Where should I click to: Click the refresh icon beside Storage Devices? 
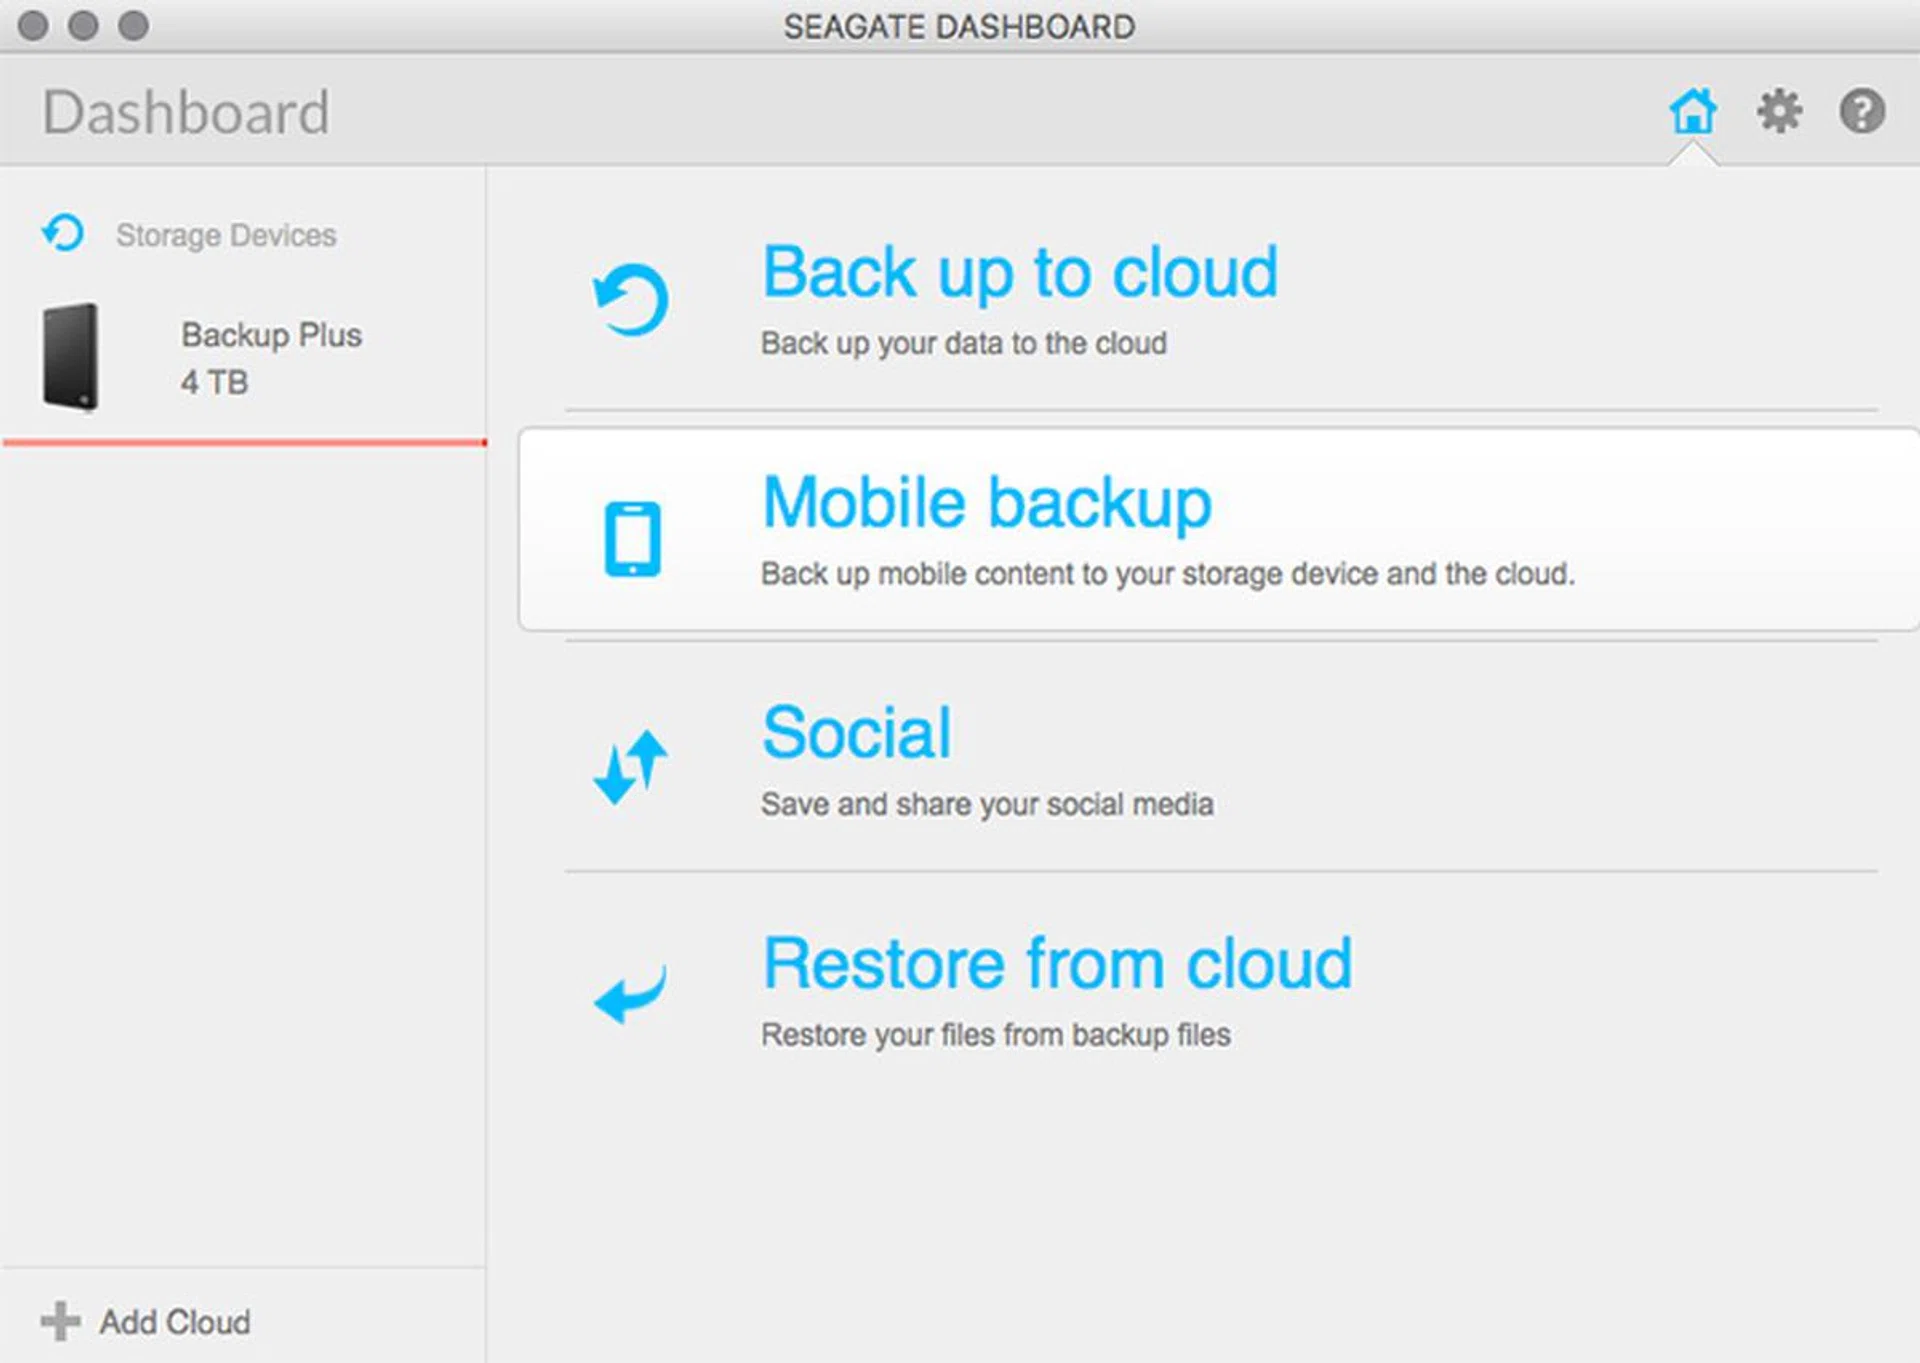[x=63, y=233]
